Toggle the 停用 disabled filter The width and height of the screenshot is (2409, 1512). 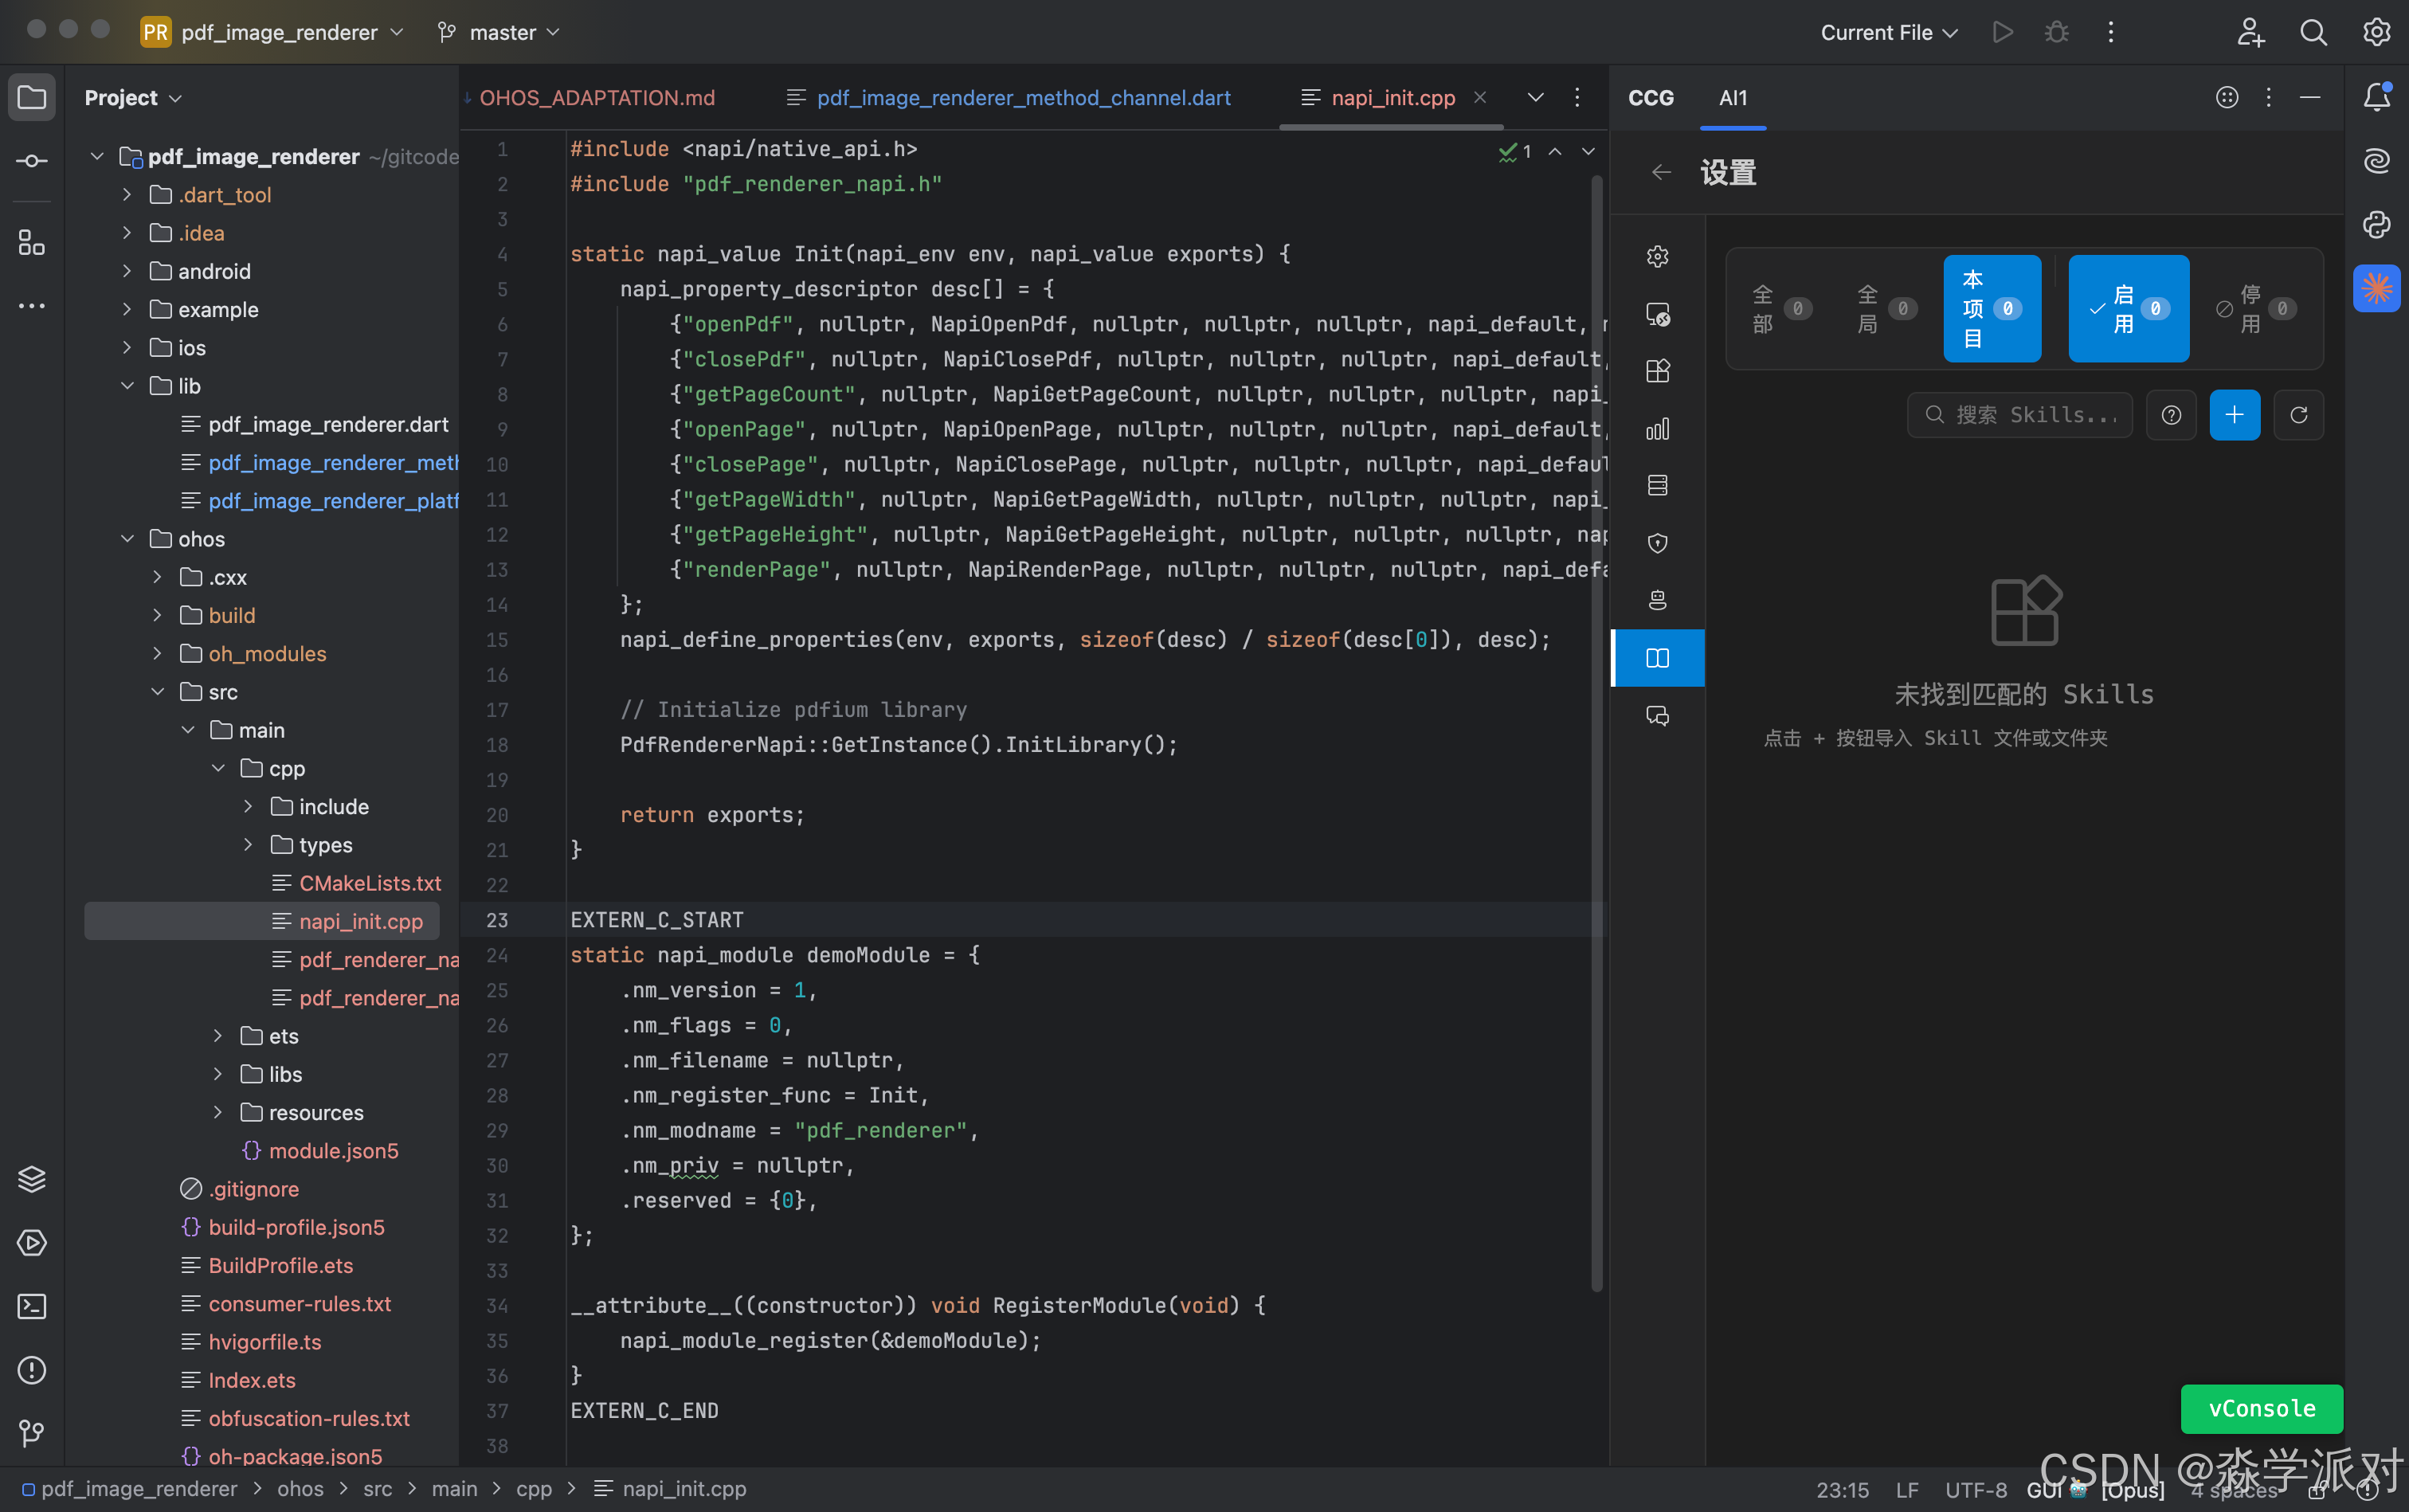click(2257, 309)
